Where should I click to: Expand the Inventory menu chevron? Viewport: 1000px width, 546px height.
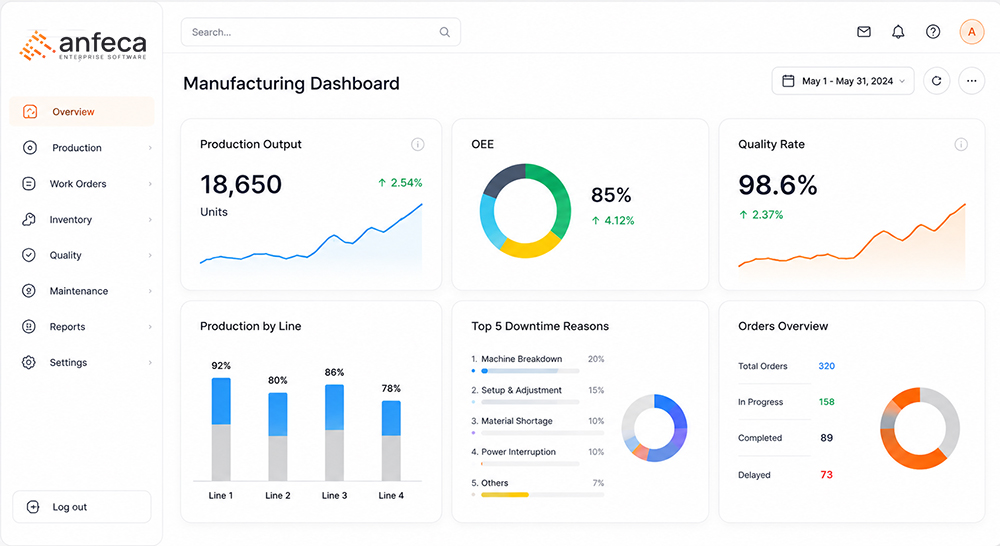151,219
